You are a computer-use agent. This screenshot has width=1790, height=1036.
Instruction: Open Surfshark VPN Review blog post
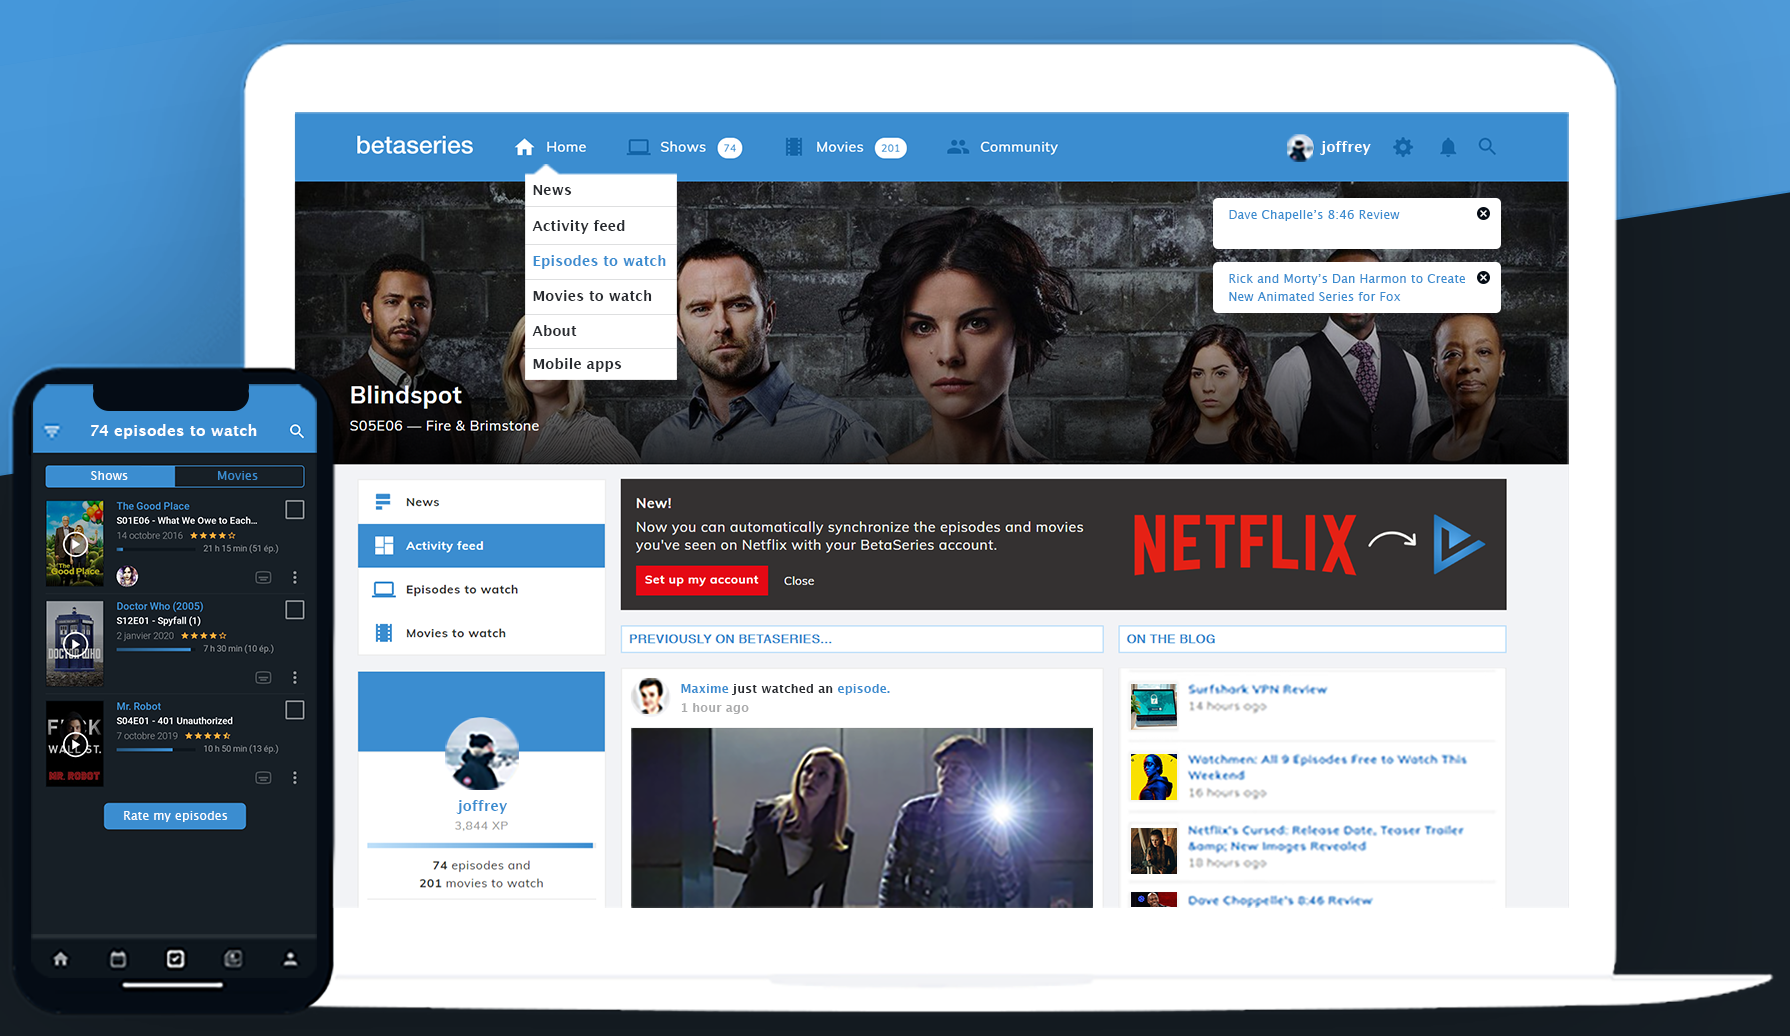[1257, 689]
